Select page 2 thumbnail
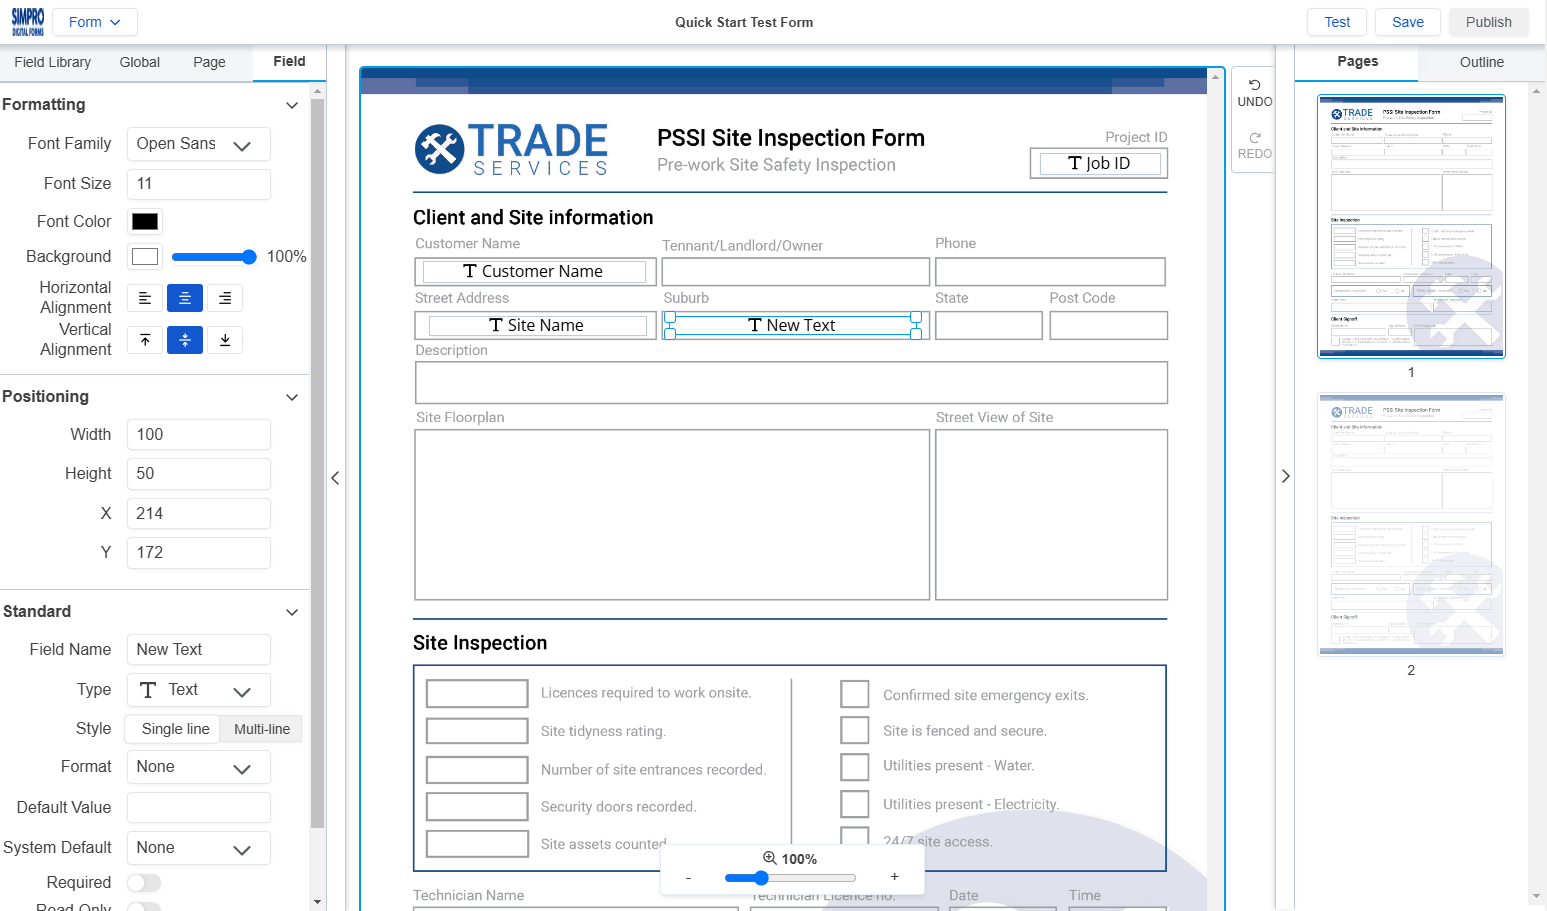 tap(1411, 525)
